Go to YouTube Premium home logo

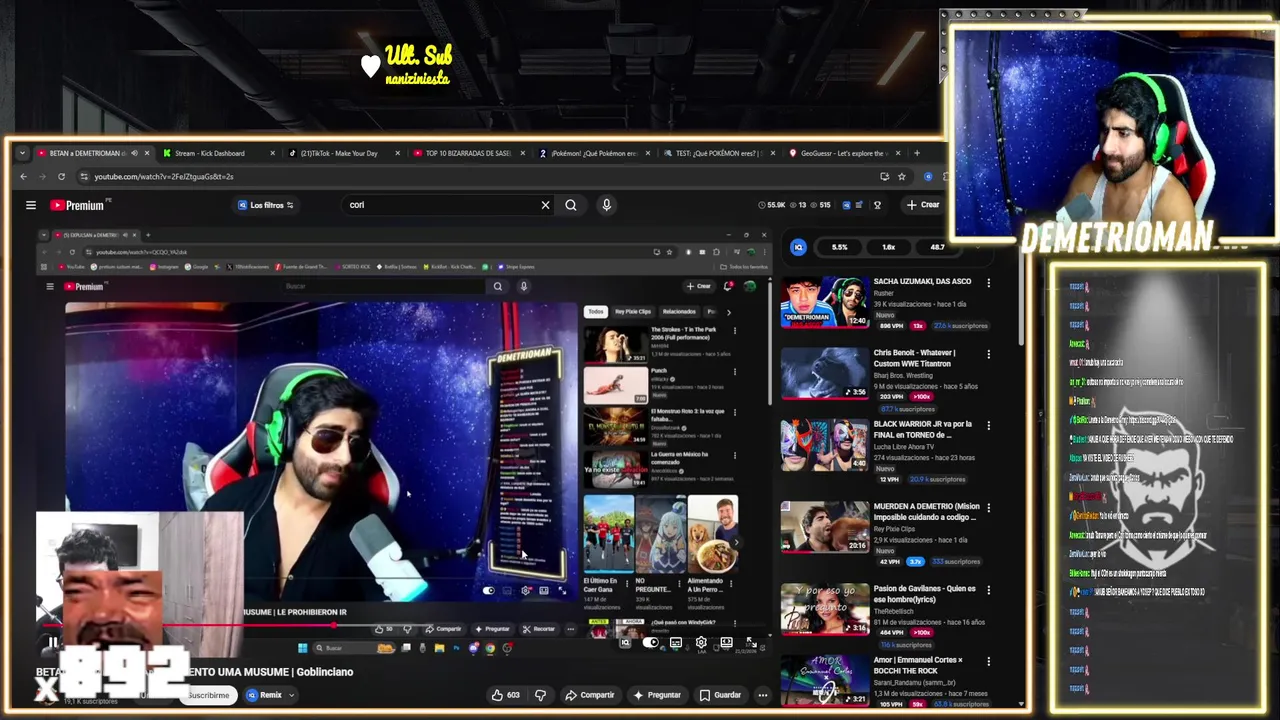click(78, 205)
